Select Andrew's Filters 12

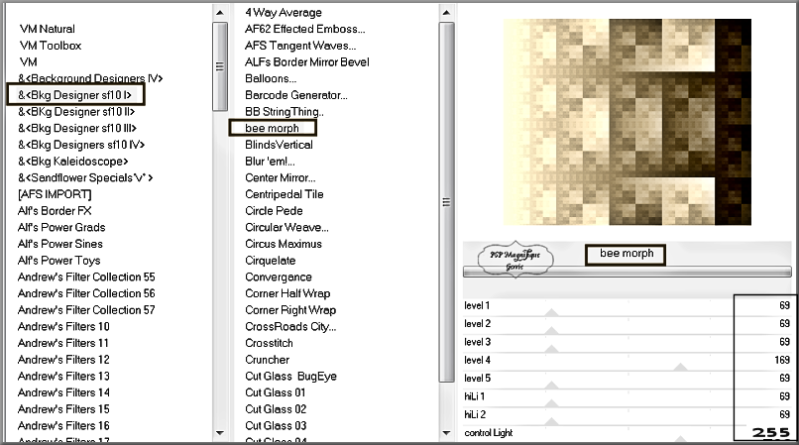tap(64, 359)
